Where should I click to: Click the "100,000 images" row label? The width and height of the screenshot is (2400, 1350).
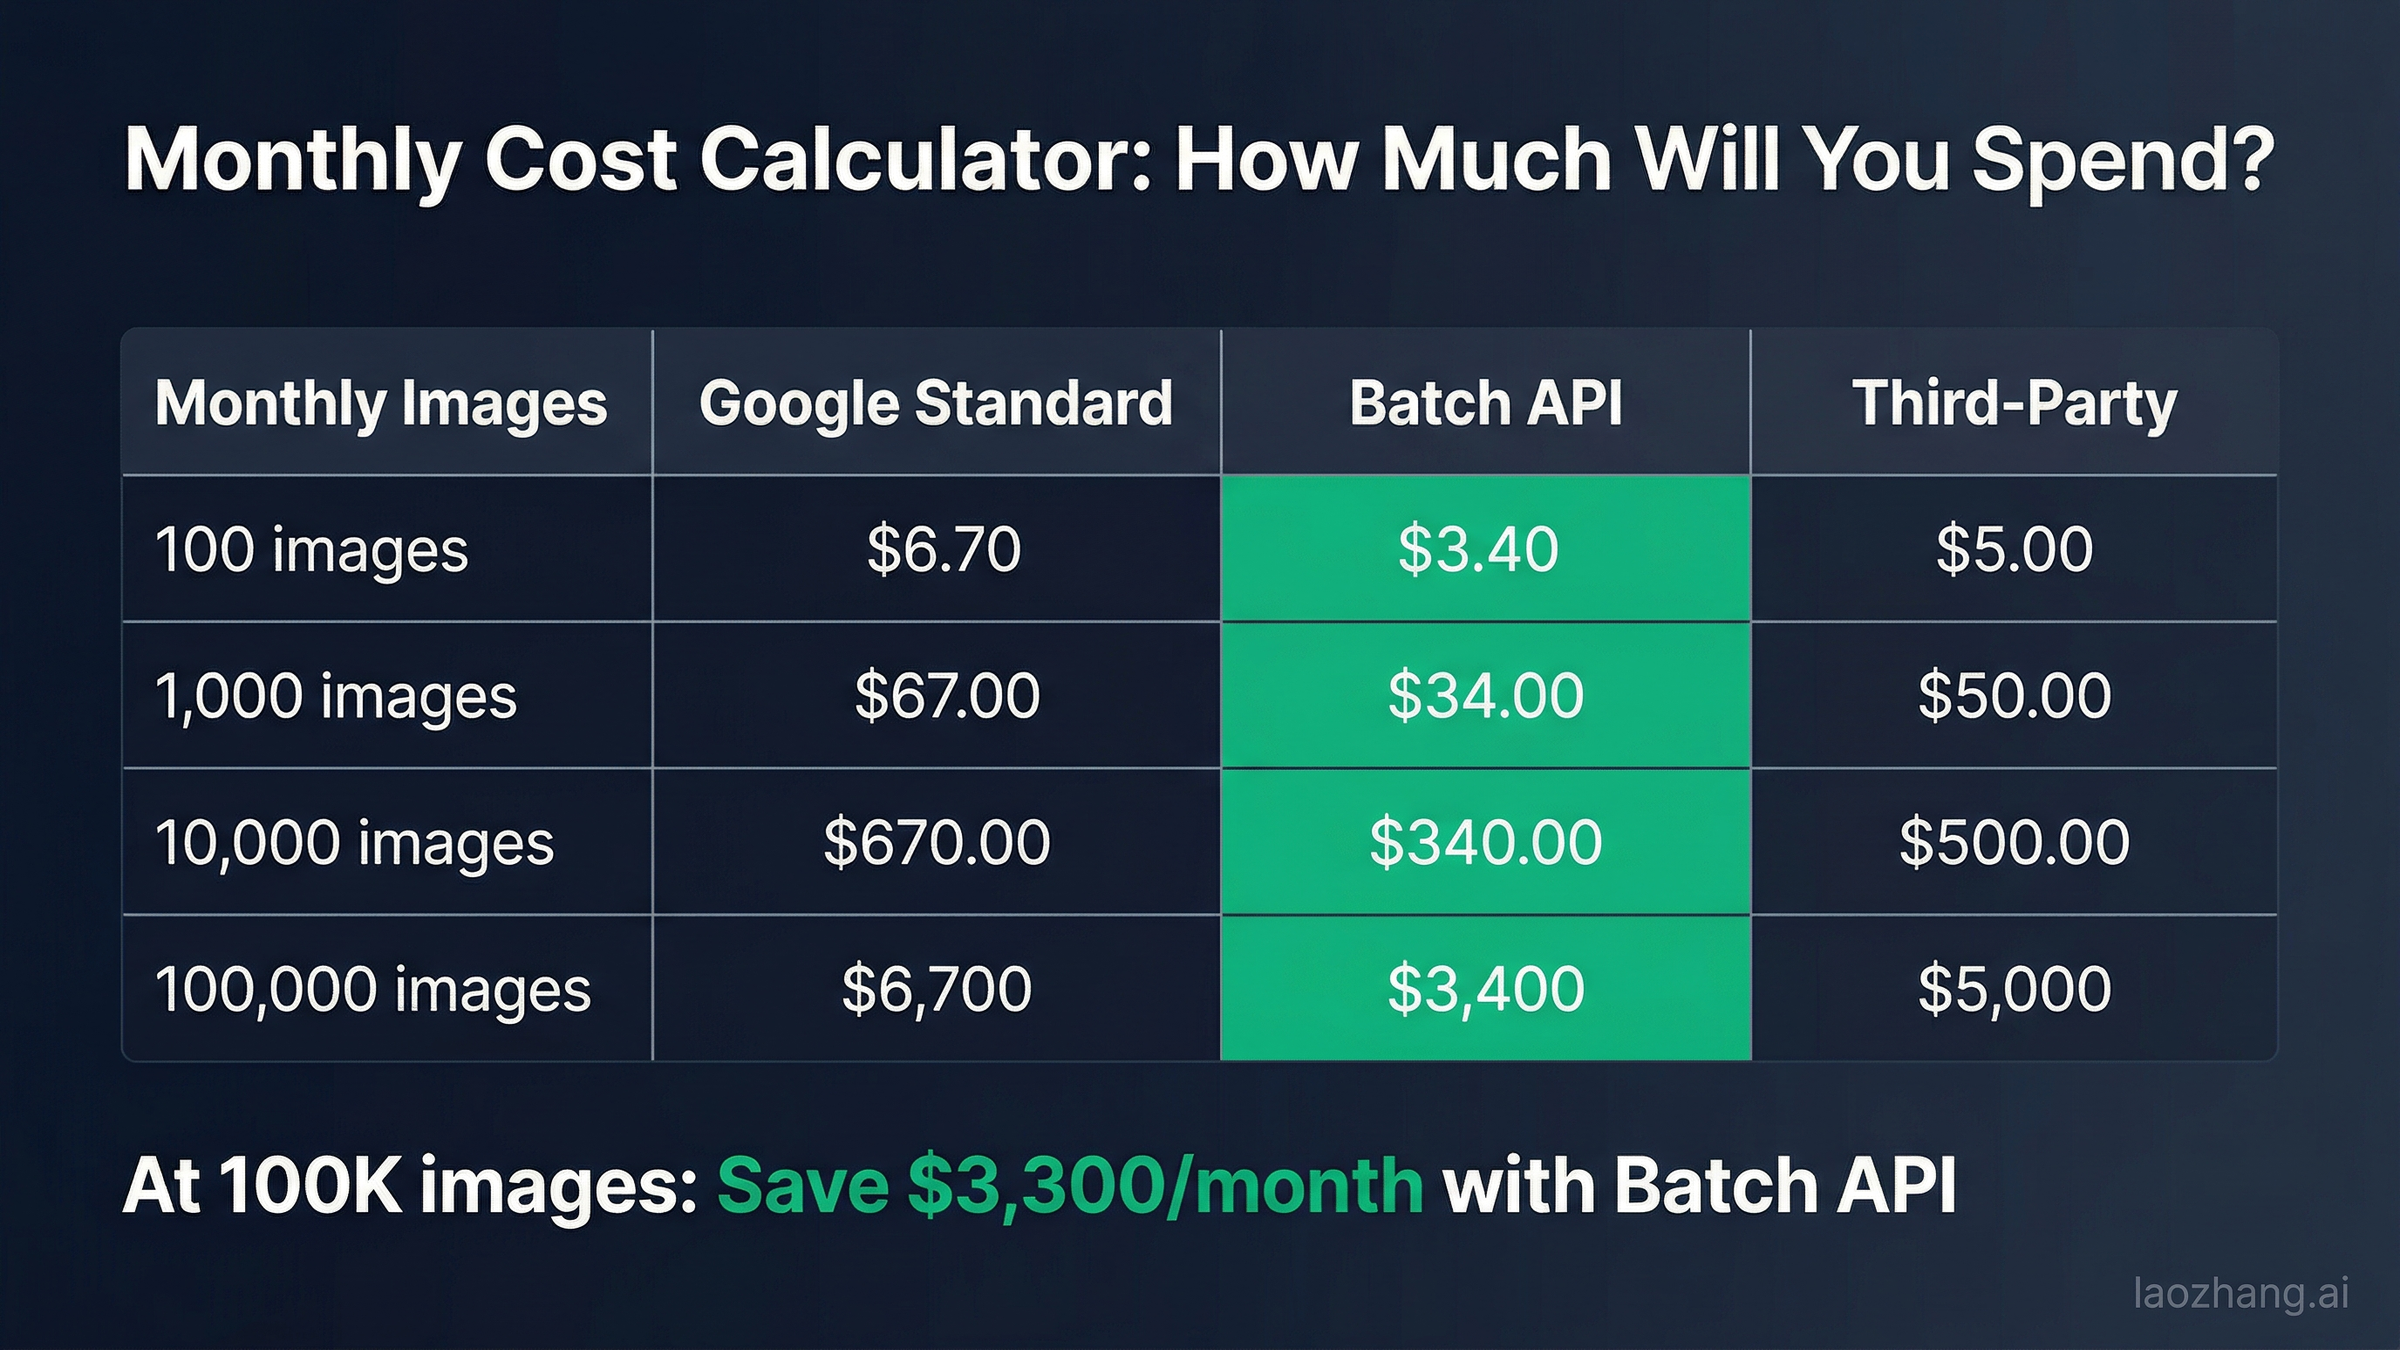point(373,989)
